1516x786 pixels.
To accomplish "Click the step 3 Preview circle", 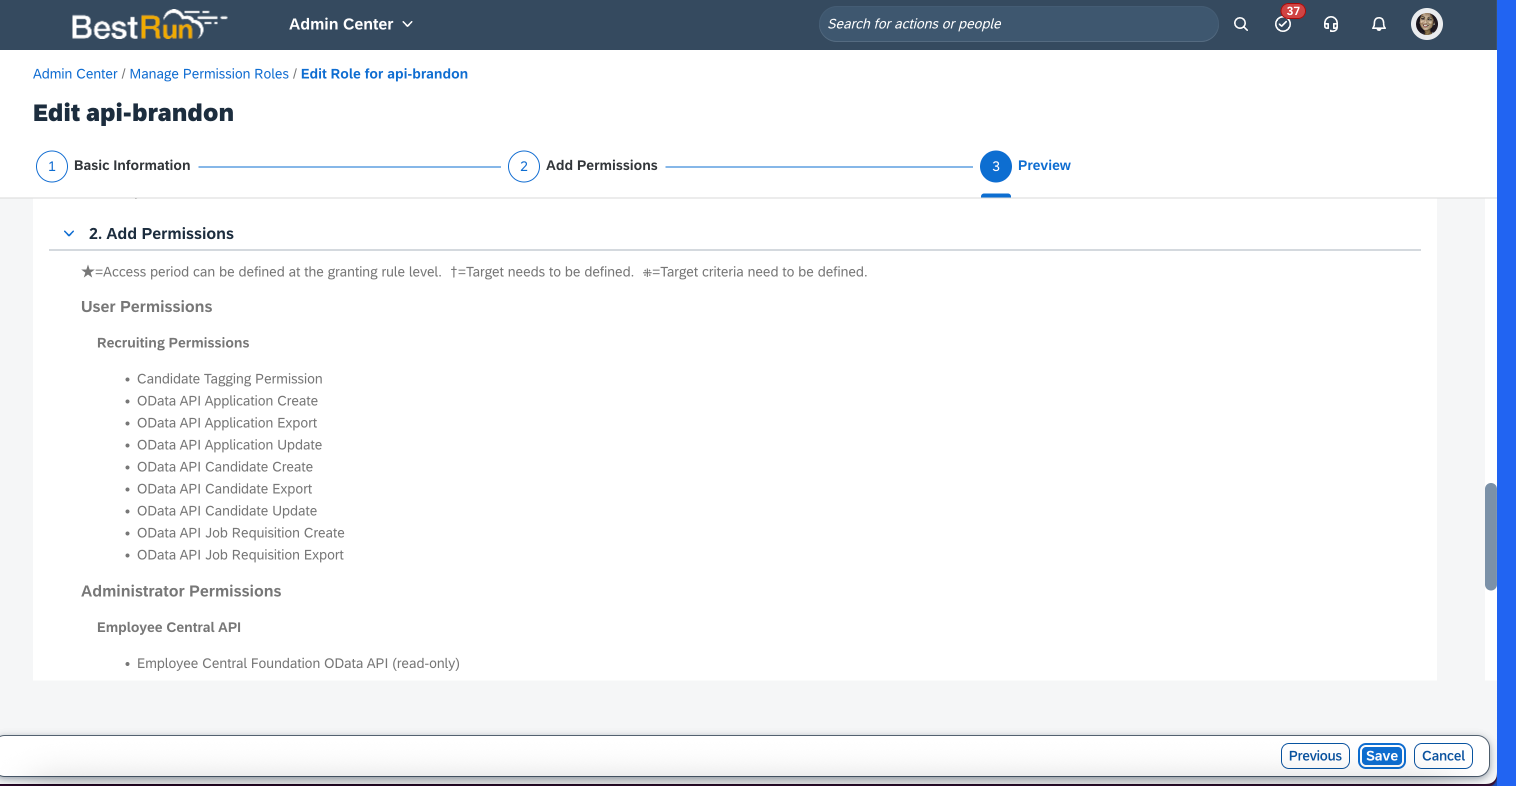I will pos(996,166).
